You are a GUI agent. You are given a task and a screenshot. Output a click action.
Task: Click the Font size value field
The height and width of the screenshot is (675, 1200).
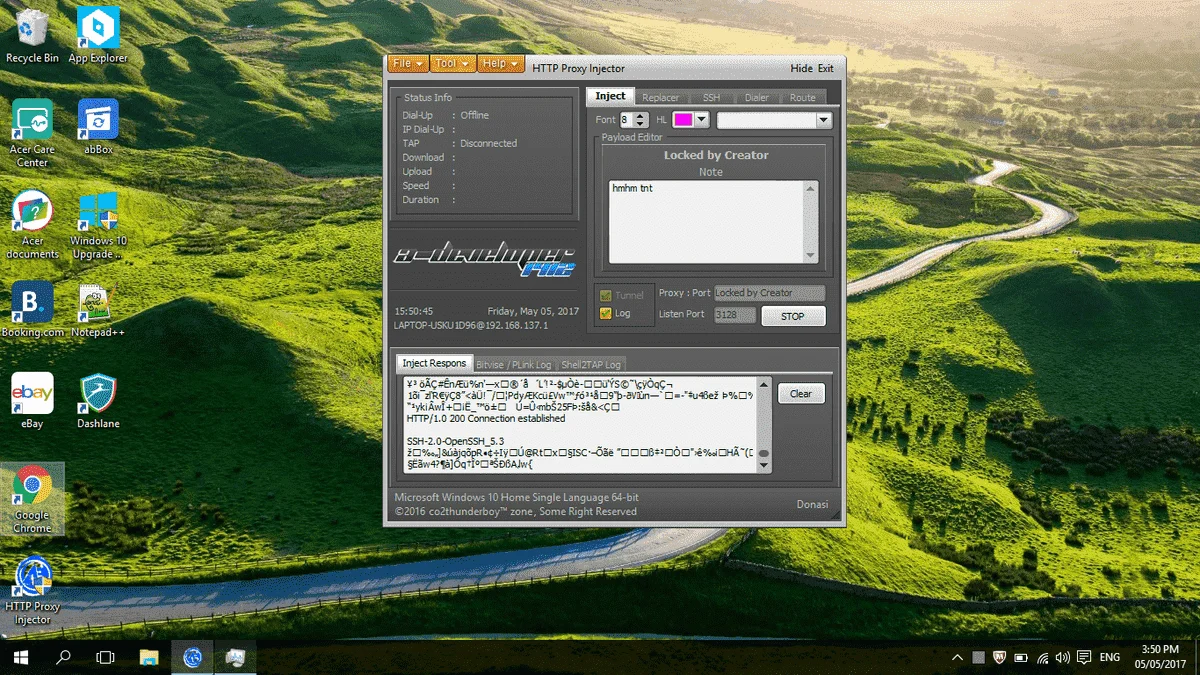627,120
